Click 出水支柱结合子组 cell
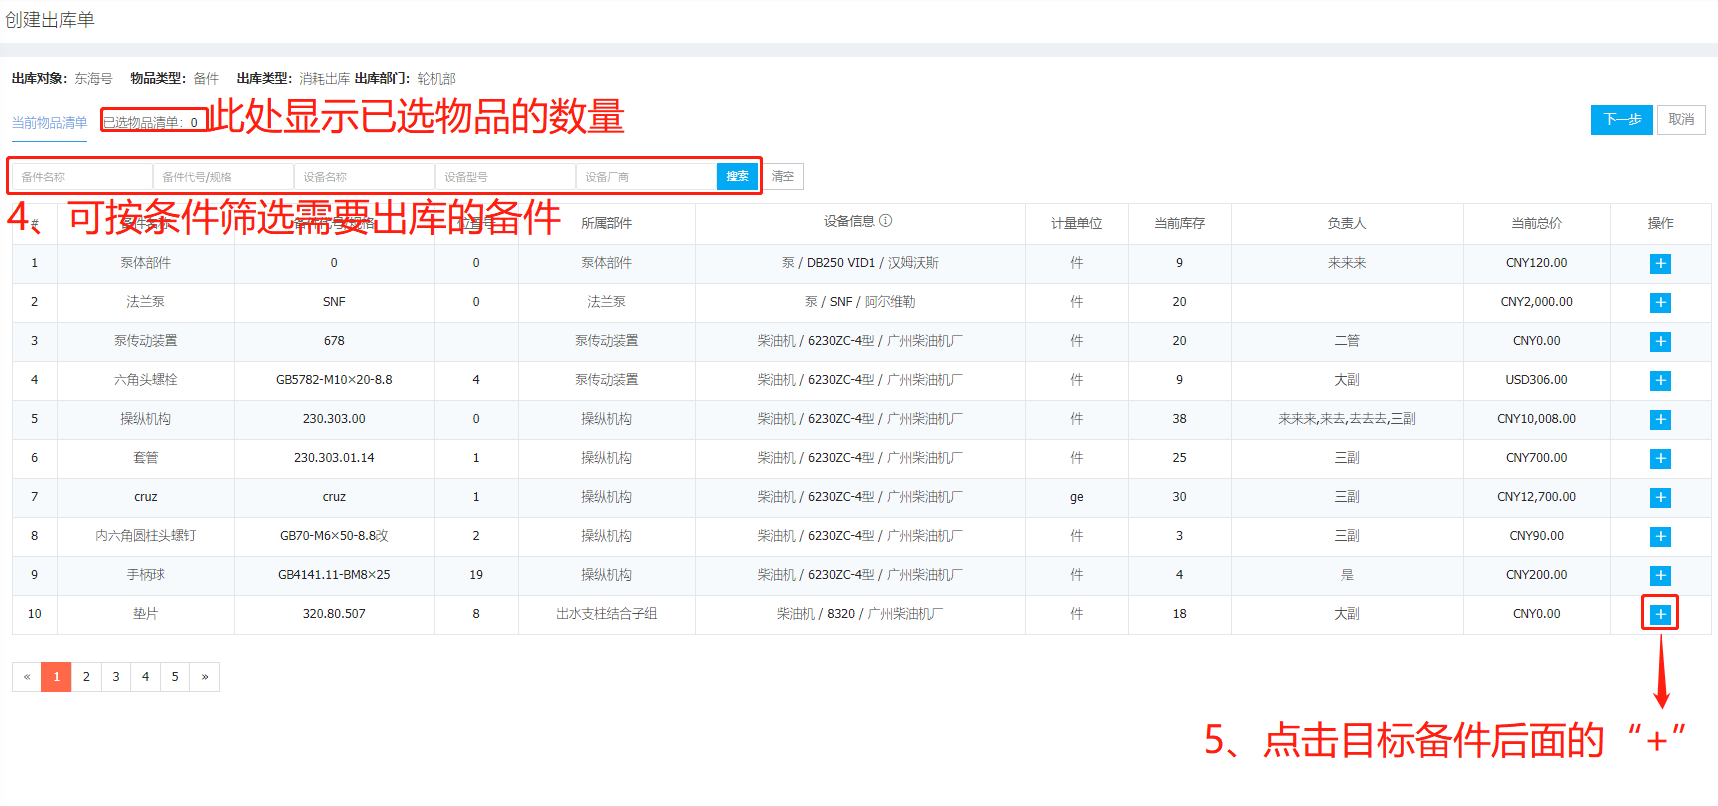The height and width of the screenshot is (806, 1718). 606,614
